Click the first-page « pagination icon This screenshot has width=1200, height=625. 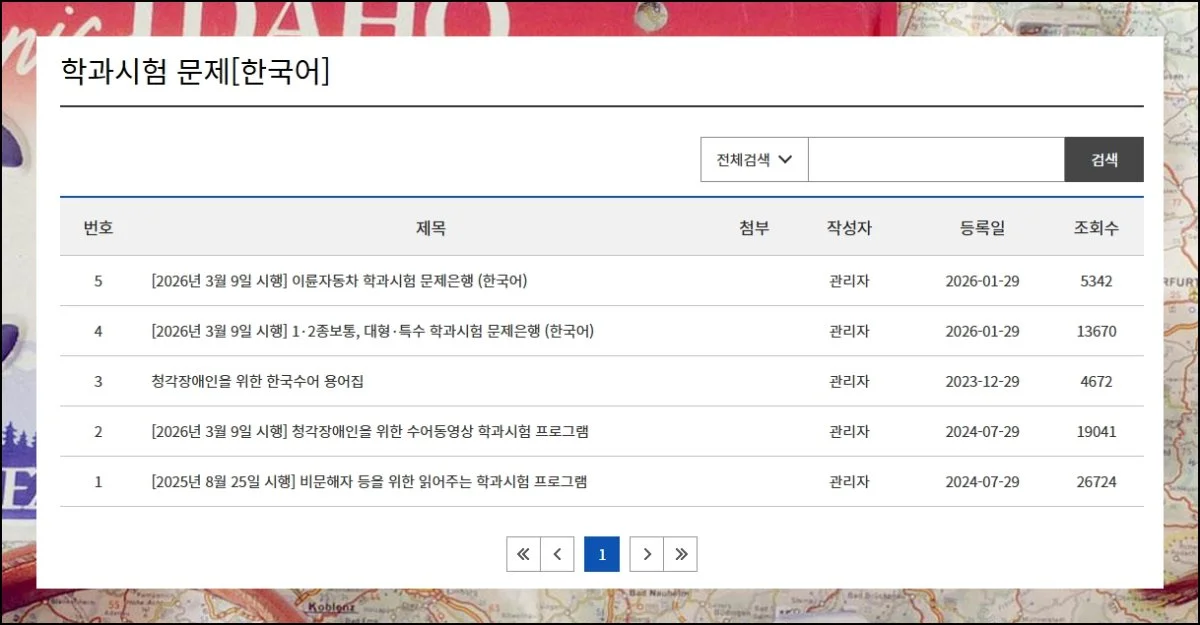coord(522,553)
